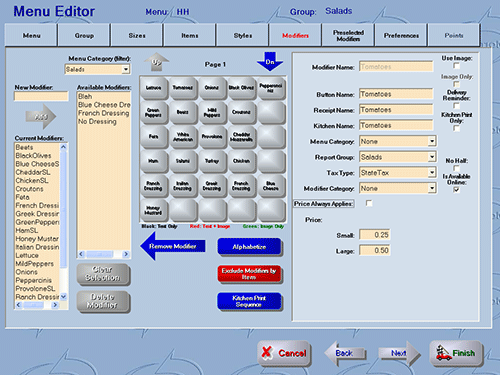Select the Turkey grid button
Viewport: 500px width, 375px height.
(212, 161)
